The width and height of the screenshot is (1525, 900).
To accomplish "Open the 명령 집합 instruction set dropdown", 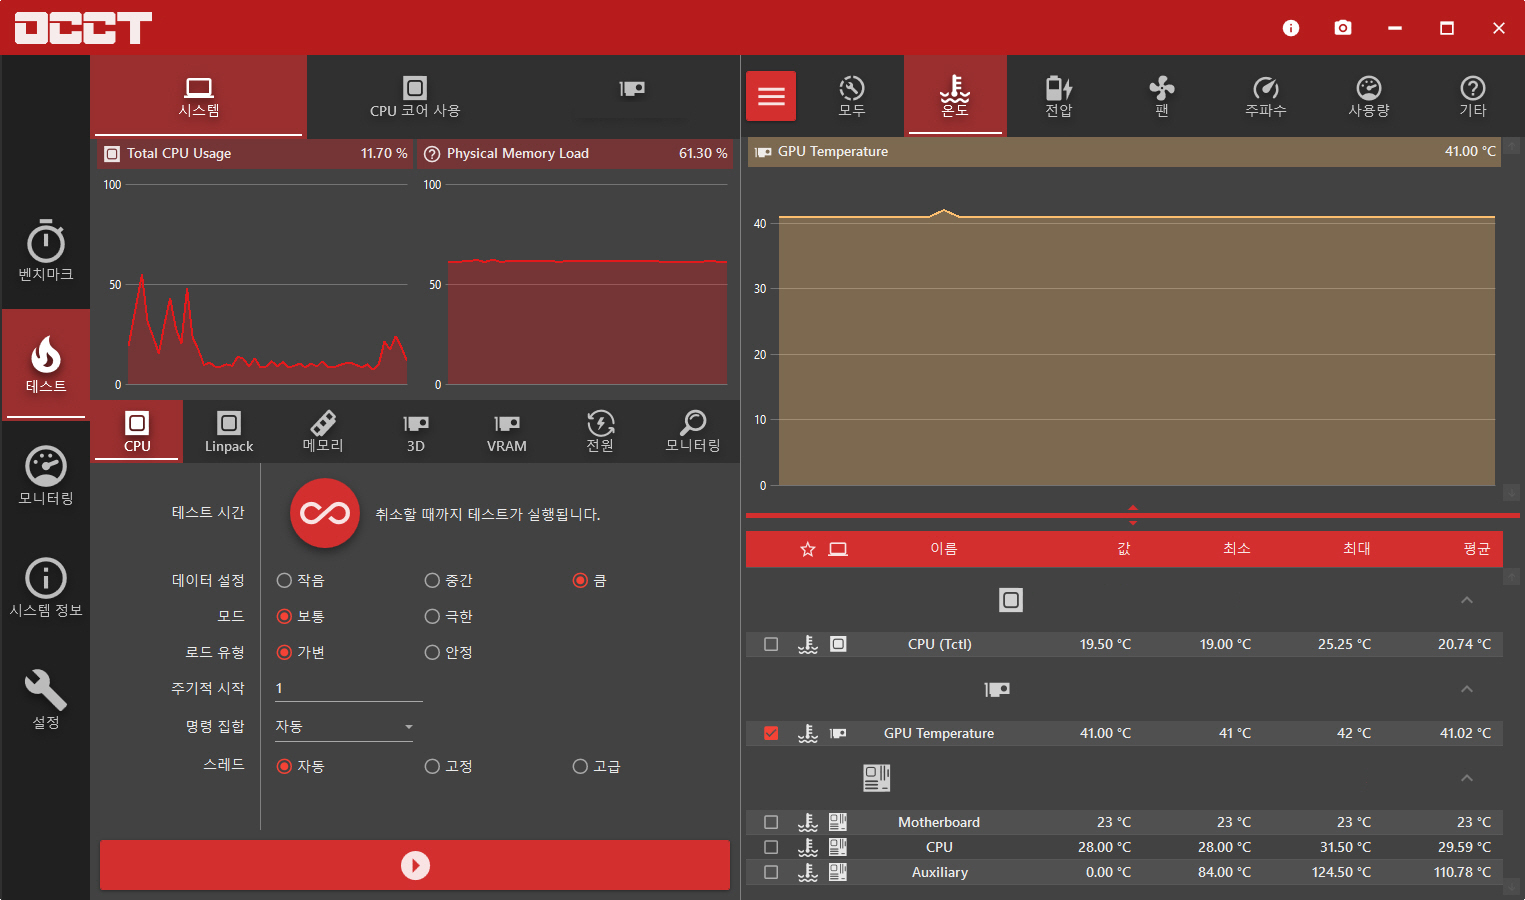I will [x=344, y=727].
